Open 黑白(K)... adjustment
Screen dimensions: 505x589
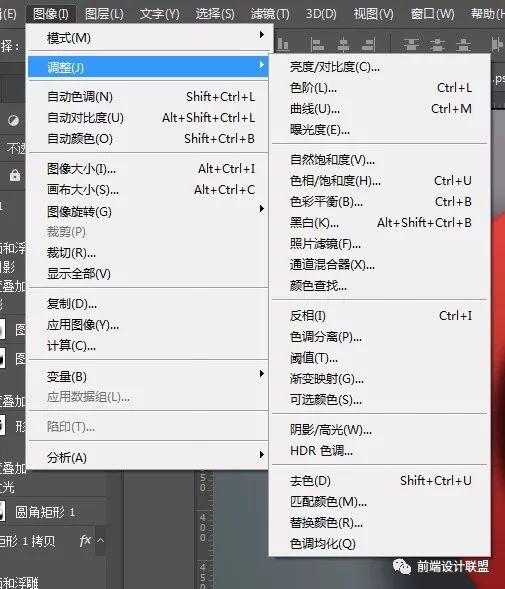coord(380,223)
